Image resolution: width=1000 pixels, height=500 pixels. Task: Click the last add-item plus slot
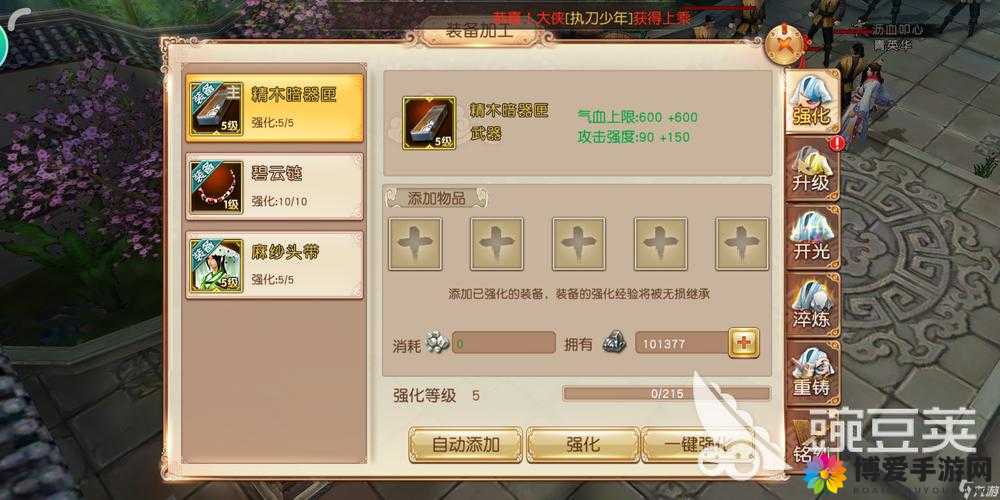742,244
